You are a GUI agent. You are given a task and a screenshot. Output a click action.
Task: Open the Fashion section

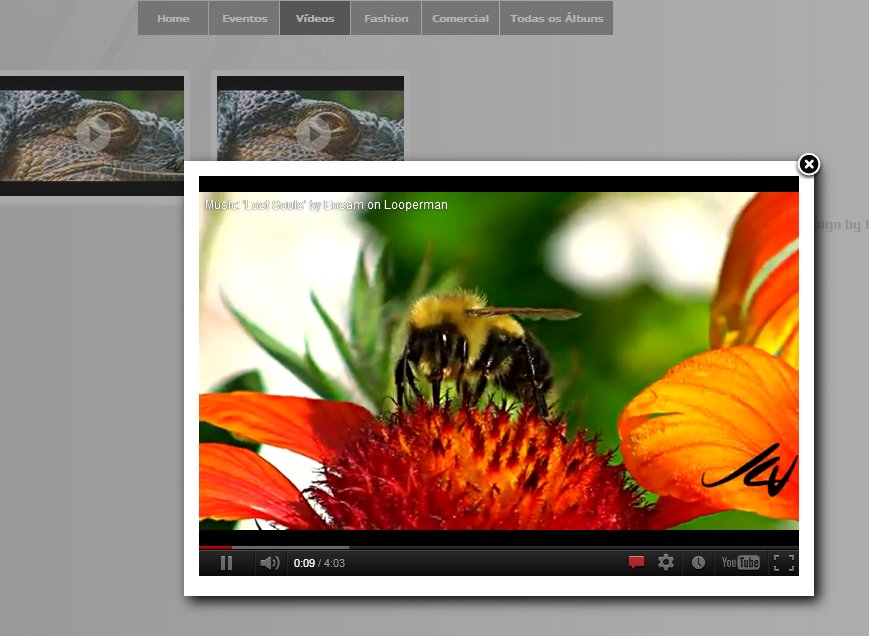[x=386, y=18]
